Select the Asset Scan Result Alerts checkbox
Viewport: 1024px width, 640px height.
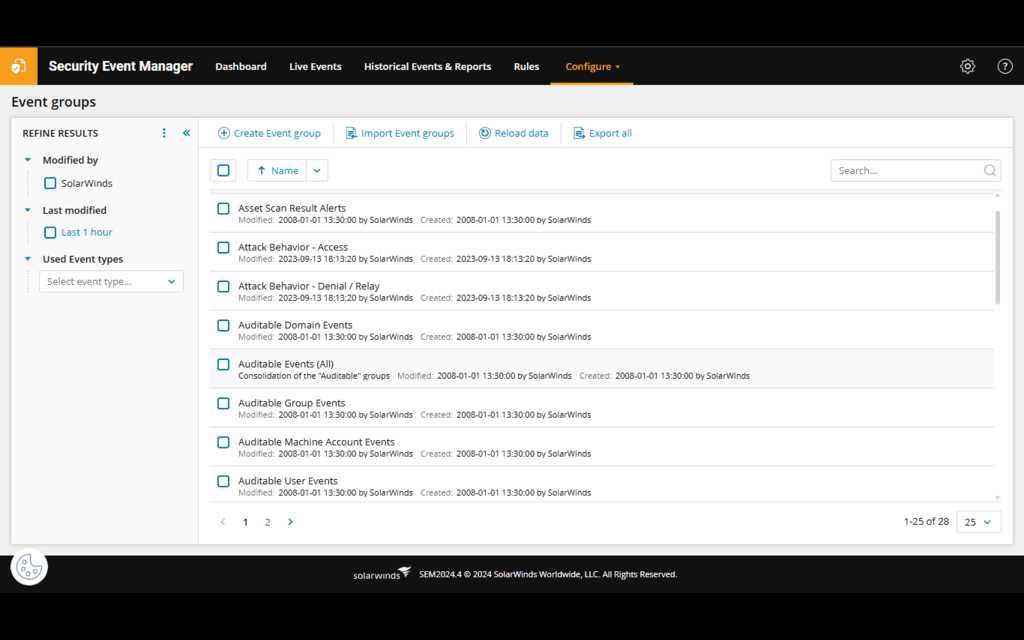[223, 208]
